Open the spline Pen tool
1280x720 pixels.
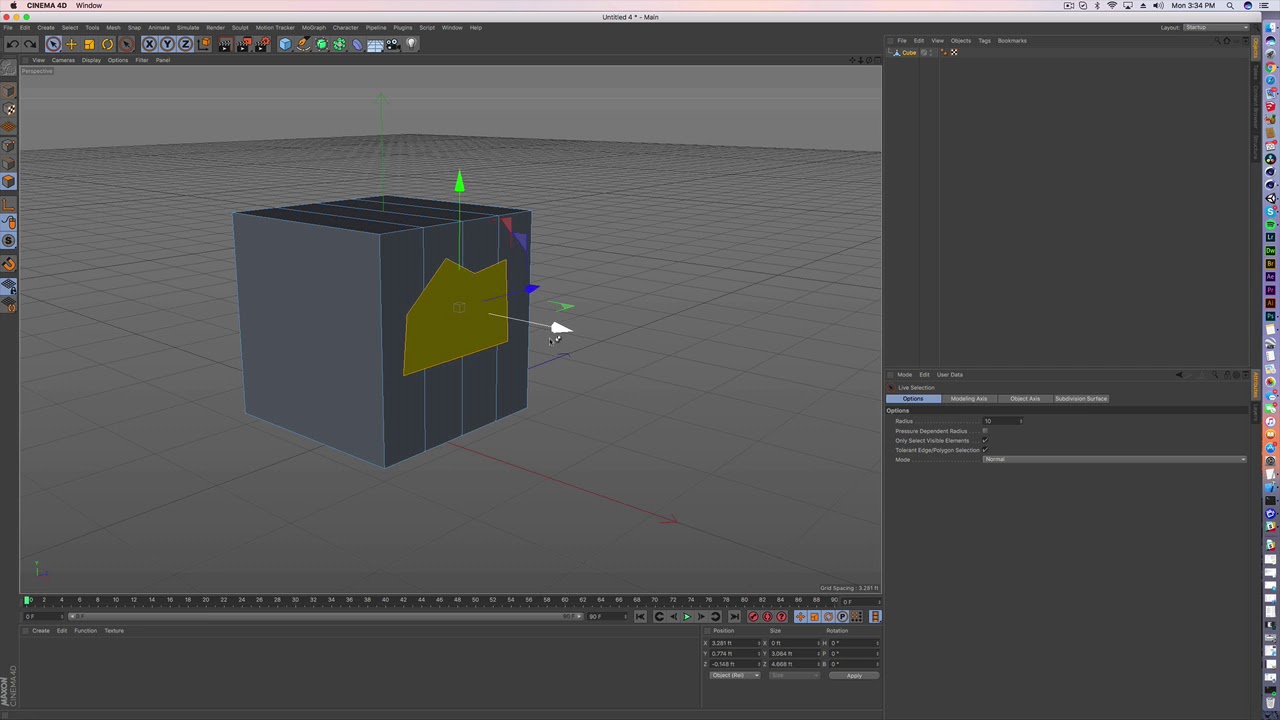click(303, 44)
